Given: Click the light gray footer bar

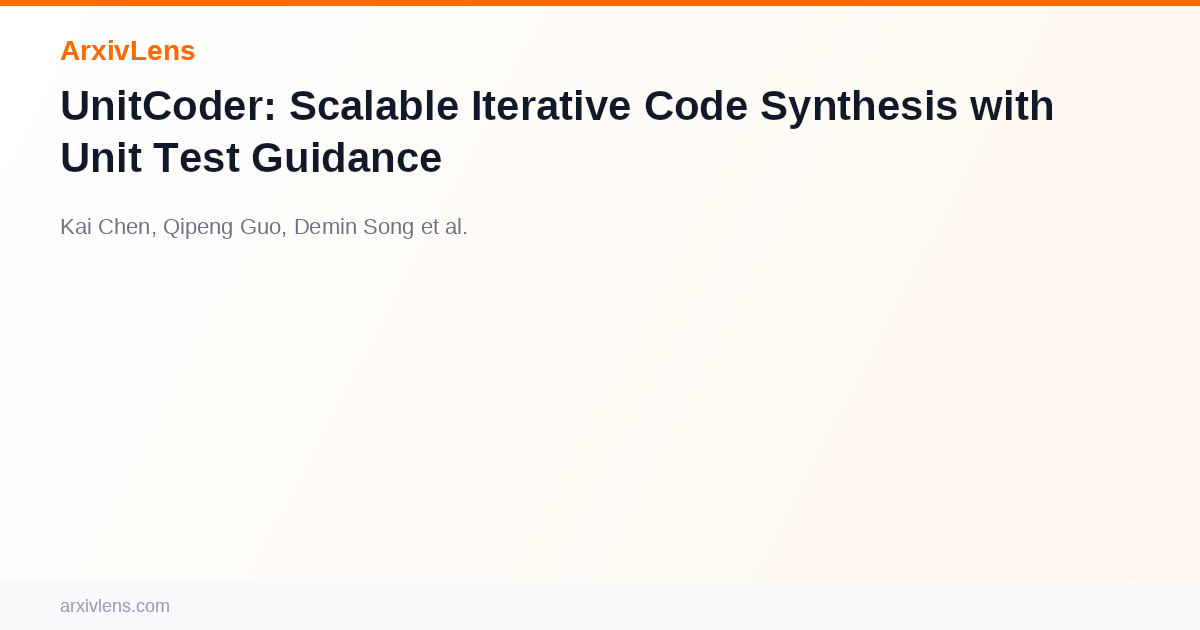Looking at the screenshot, I should click(x=600, y=605).
